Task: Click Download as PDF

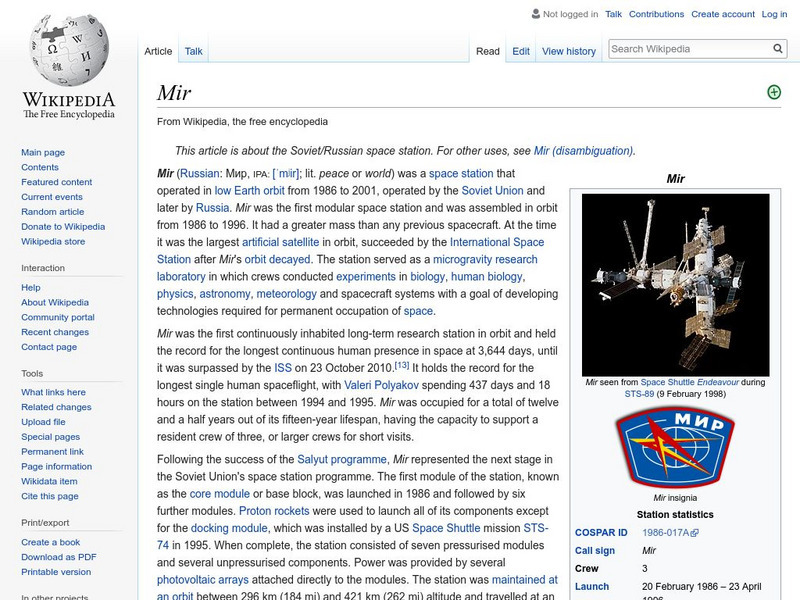Action: point(61,555)
